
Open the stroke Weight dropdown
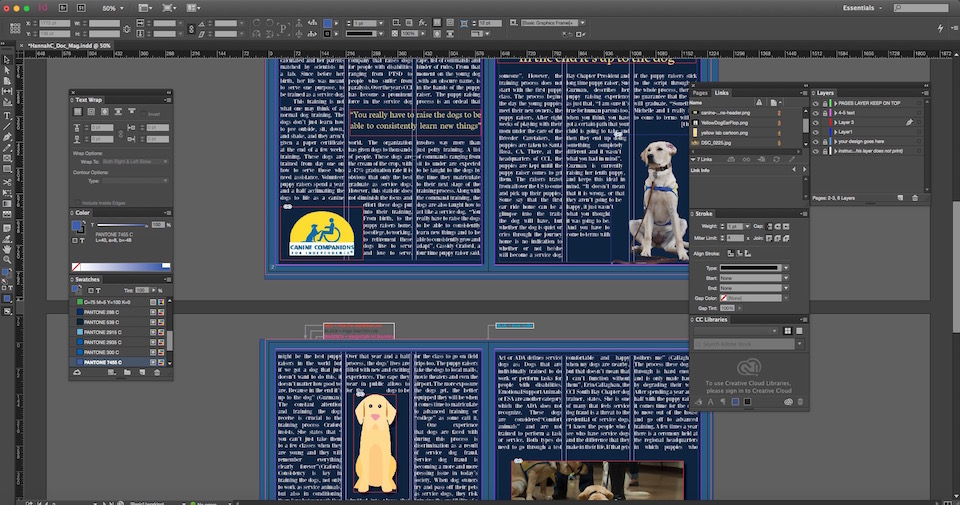pos(747,226)
